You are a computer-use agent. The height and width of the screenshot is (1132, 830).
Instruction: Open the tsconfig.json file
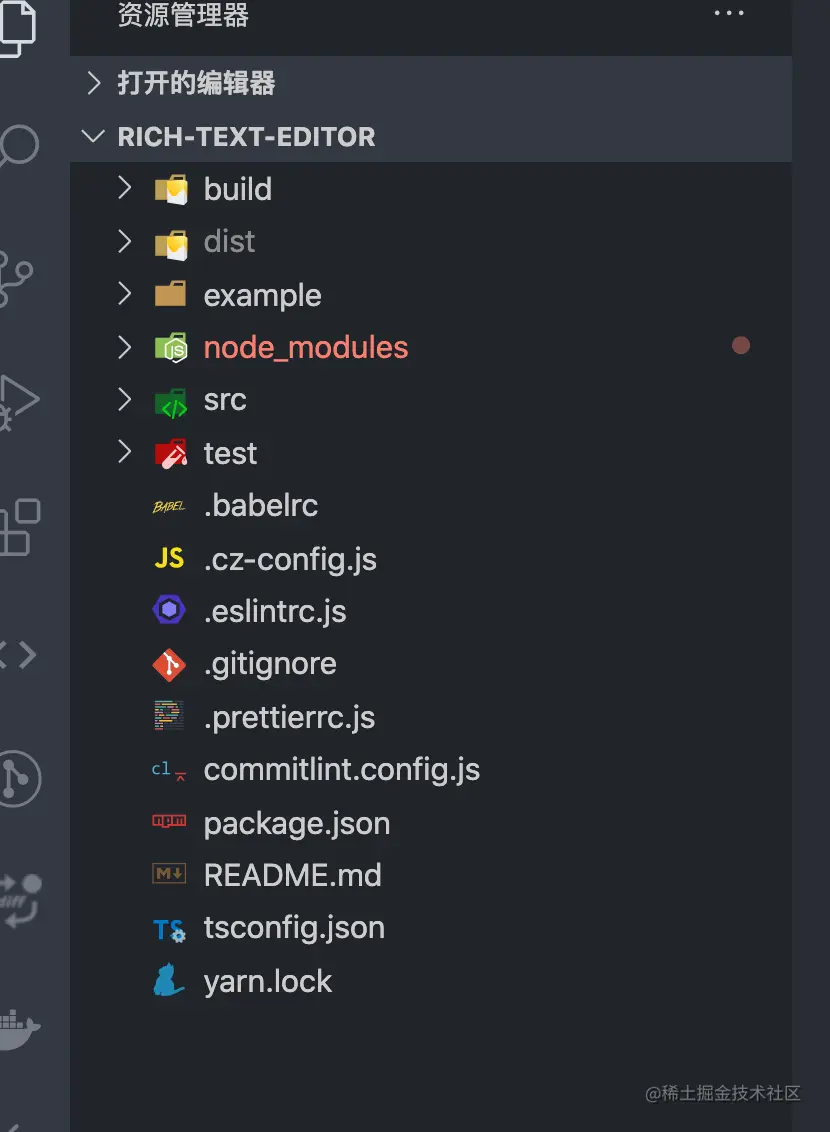click(x=294, y=928)
